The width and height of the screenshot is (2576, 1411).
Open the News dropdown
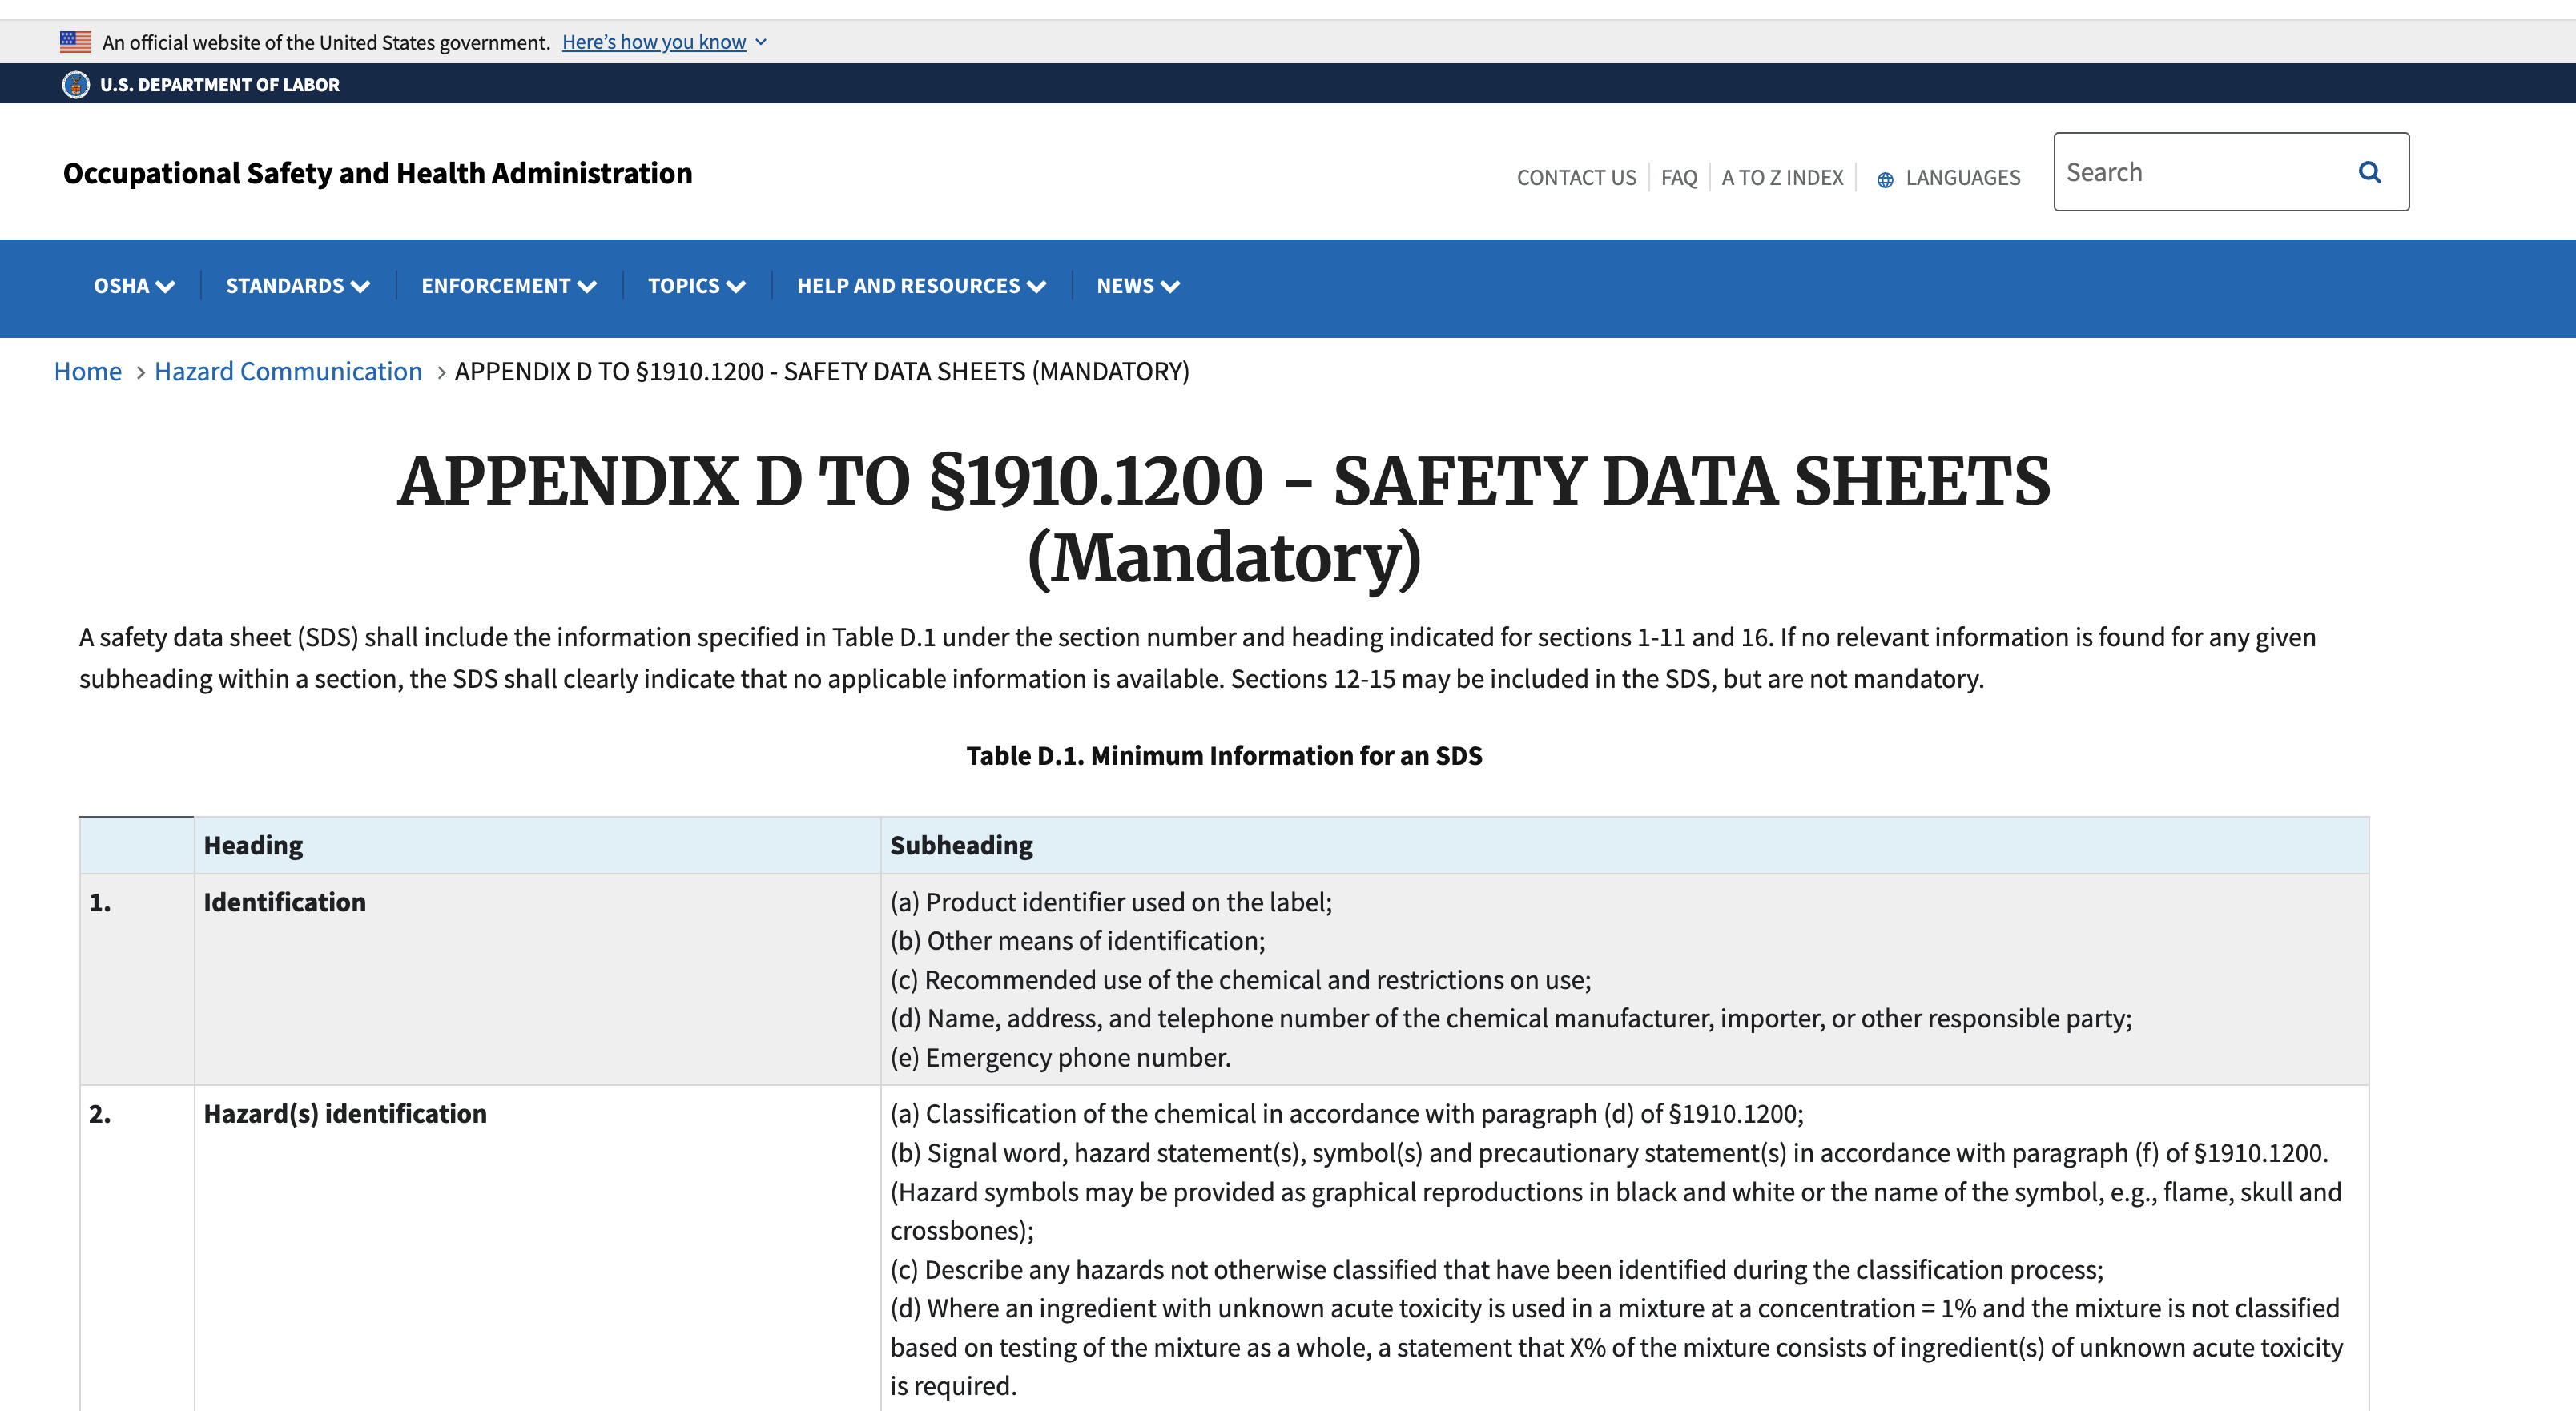click(x=1138, y=286)
